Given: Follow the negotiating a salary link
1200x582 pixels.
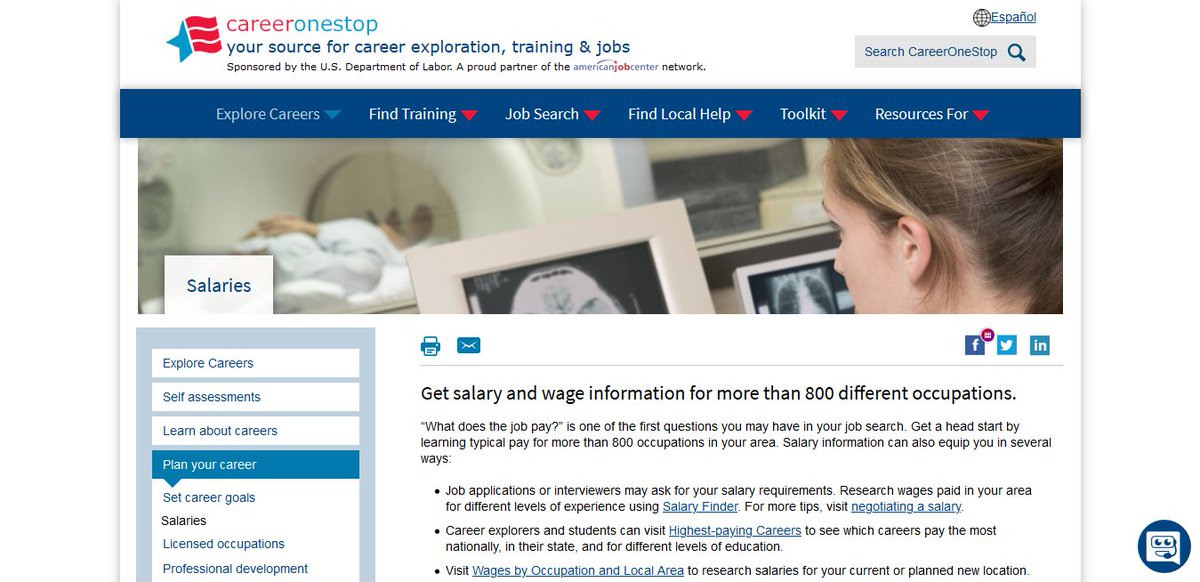Looking at the screenshot, I should click(906, 507).
